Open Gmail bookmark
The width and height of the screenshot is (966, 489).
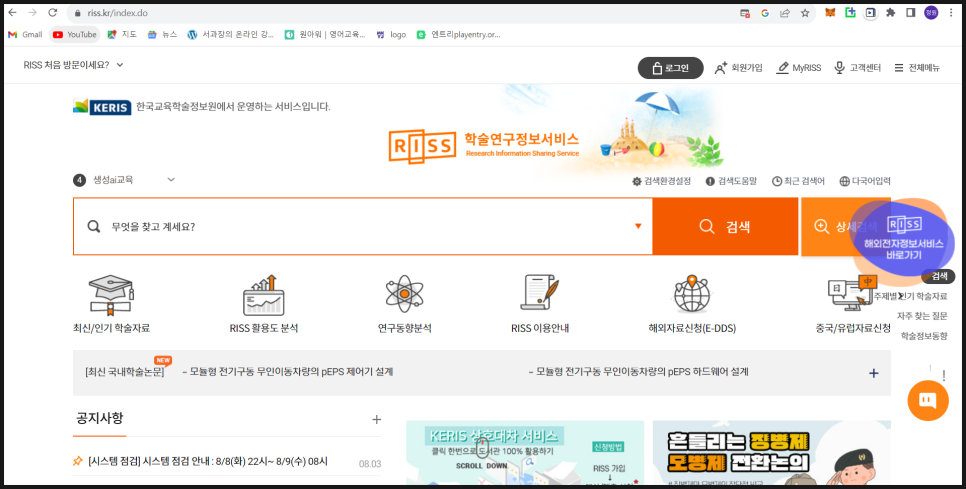(25, 34)
